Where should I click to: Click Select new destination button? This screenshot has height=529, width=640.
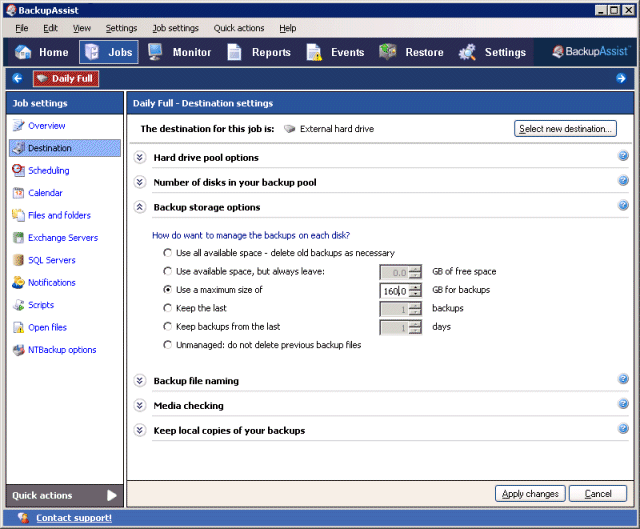tap(565, 129)
